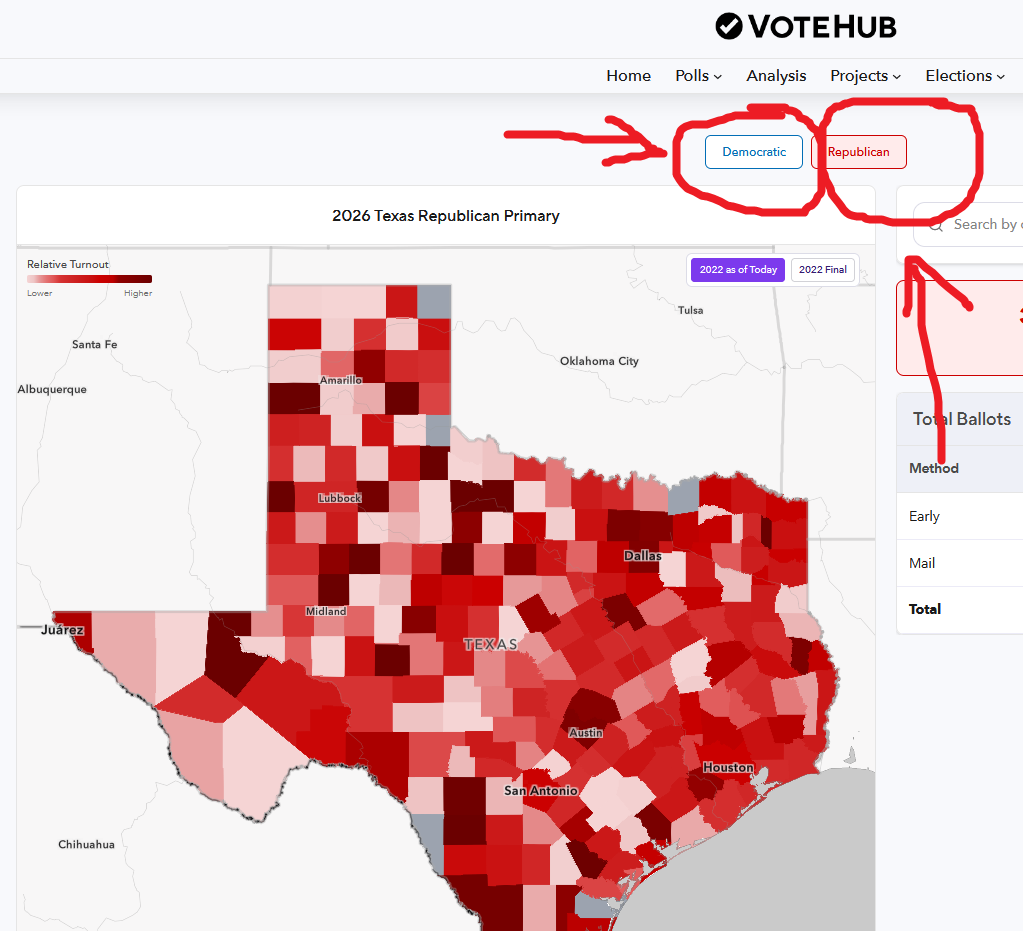1023x931 pixels.
Task: Switch map to "2022 Final" comparison
Action: tap(823, 270)
